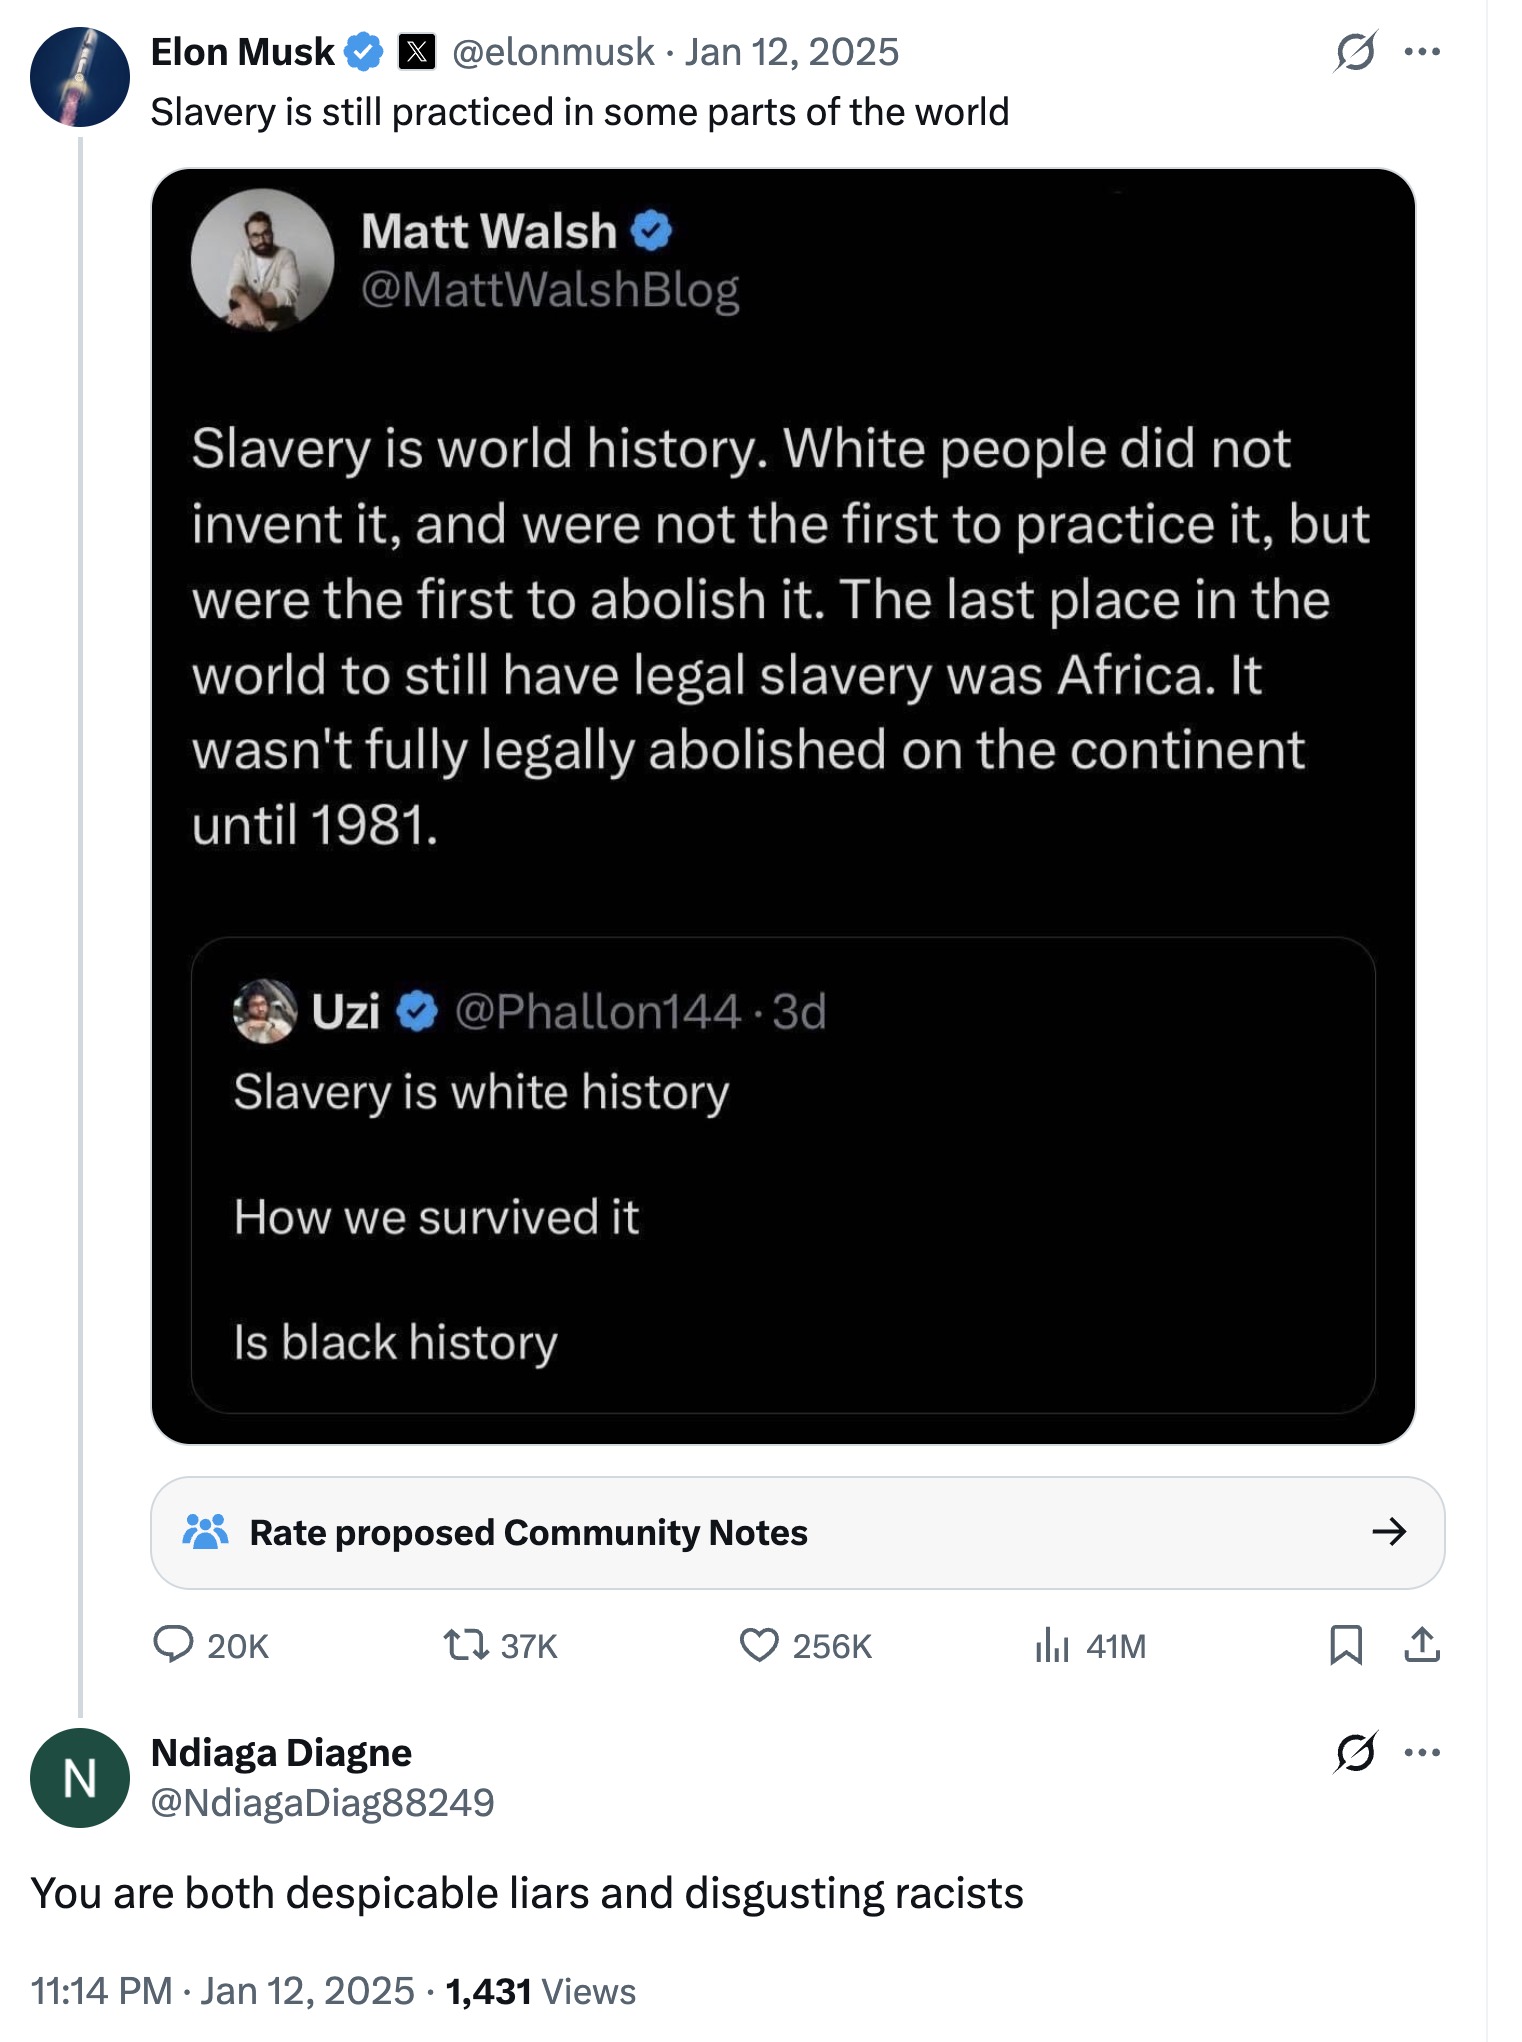Click the share upload icon
Image resolution: width=1522 pixels, height=2042 pixels.
pyautogui.click(x=1422, y=1644)
